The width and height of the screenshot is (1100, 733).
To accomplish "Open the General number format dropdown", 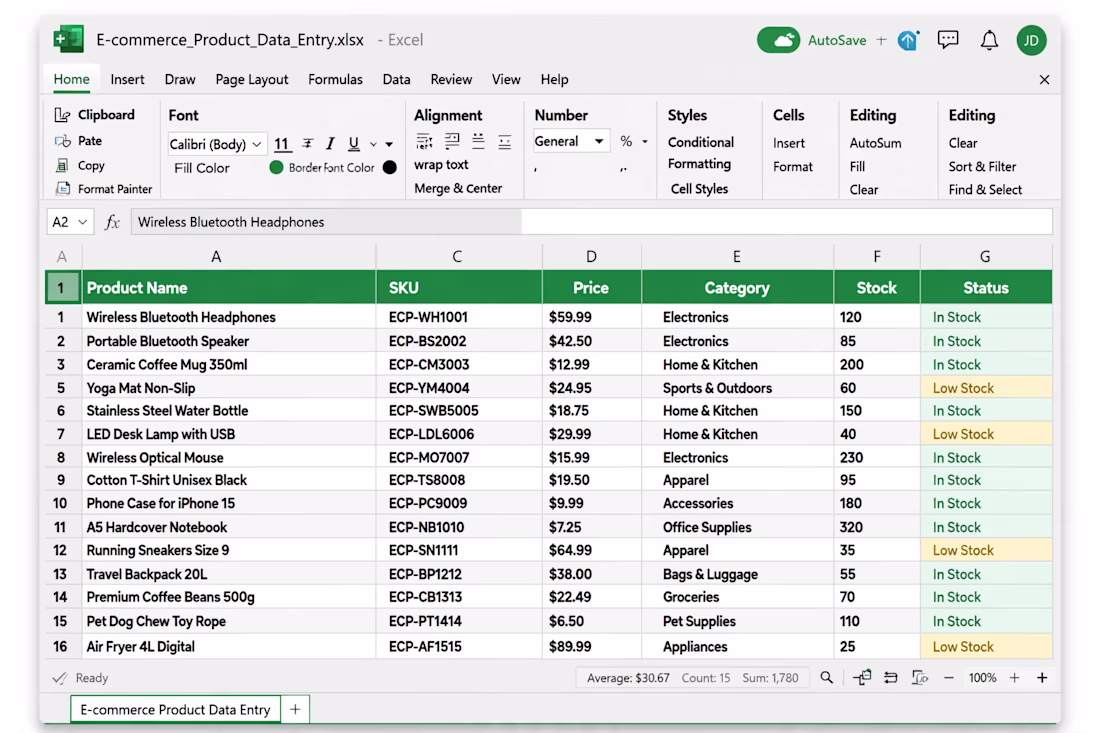I will 598,141.
